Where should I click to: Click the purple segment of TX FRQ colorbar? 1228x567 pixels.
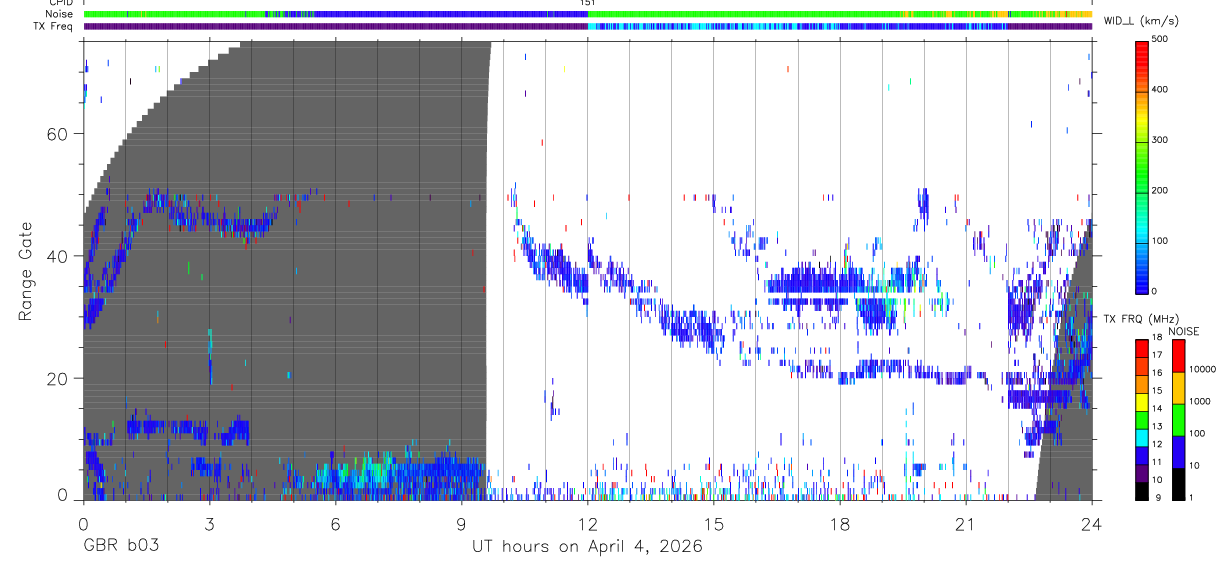pos(1142,473)
